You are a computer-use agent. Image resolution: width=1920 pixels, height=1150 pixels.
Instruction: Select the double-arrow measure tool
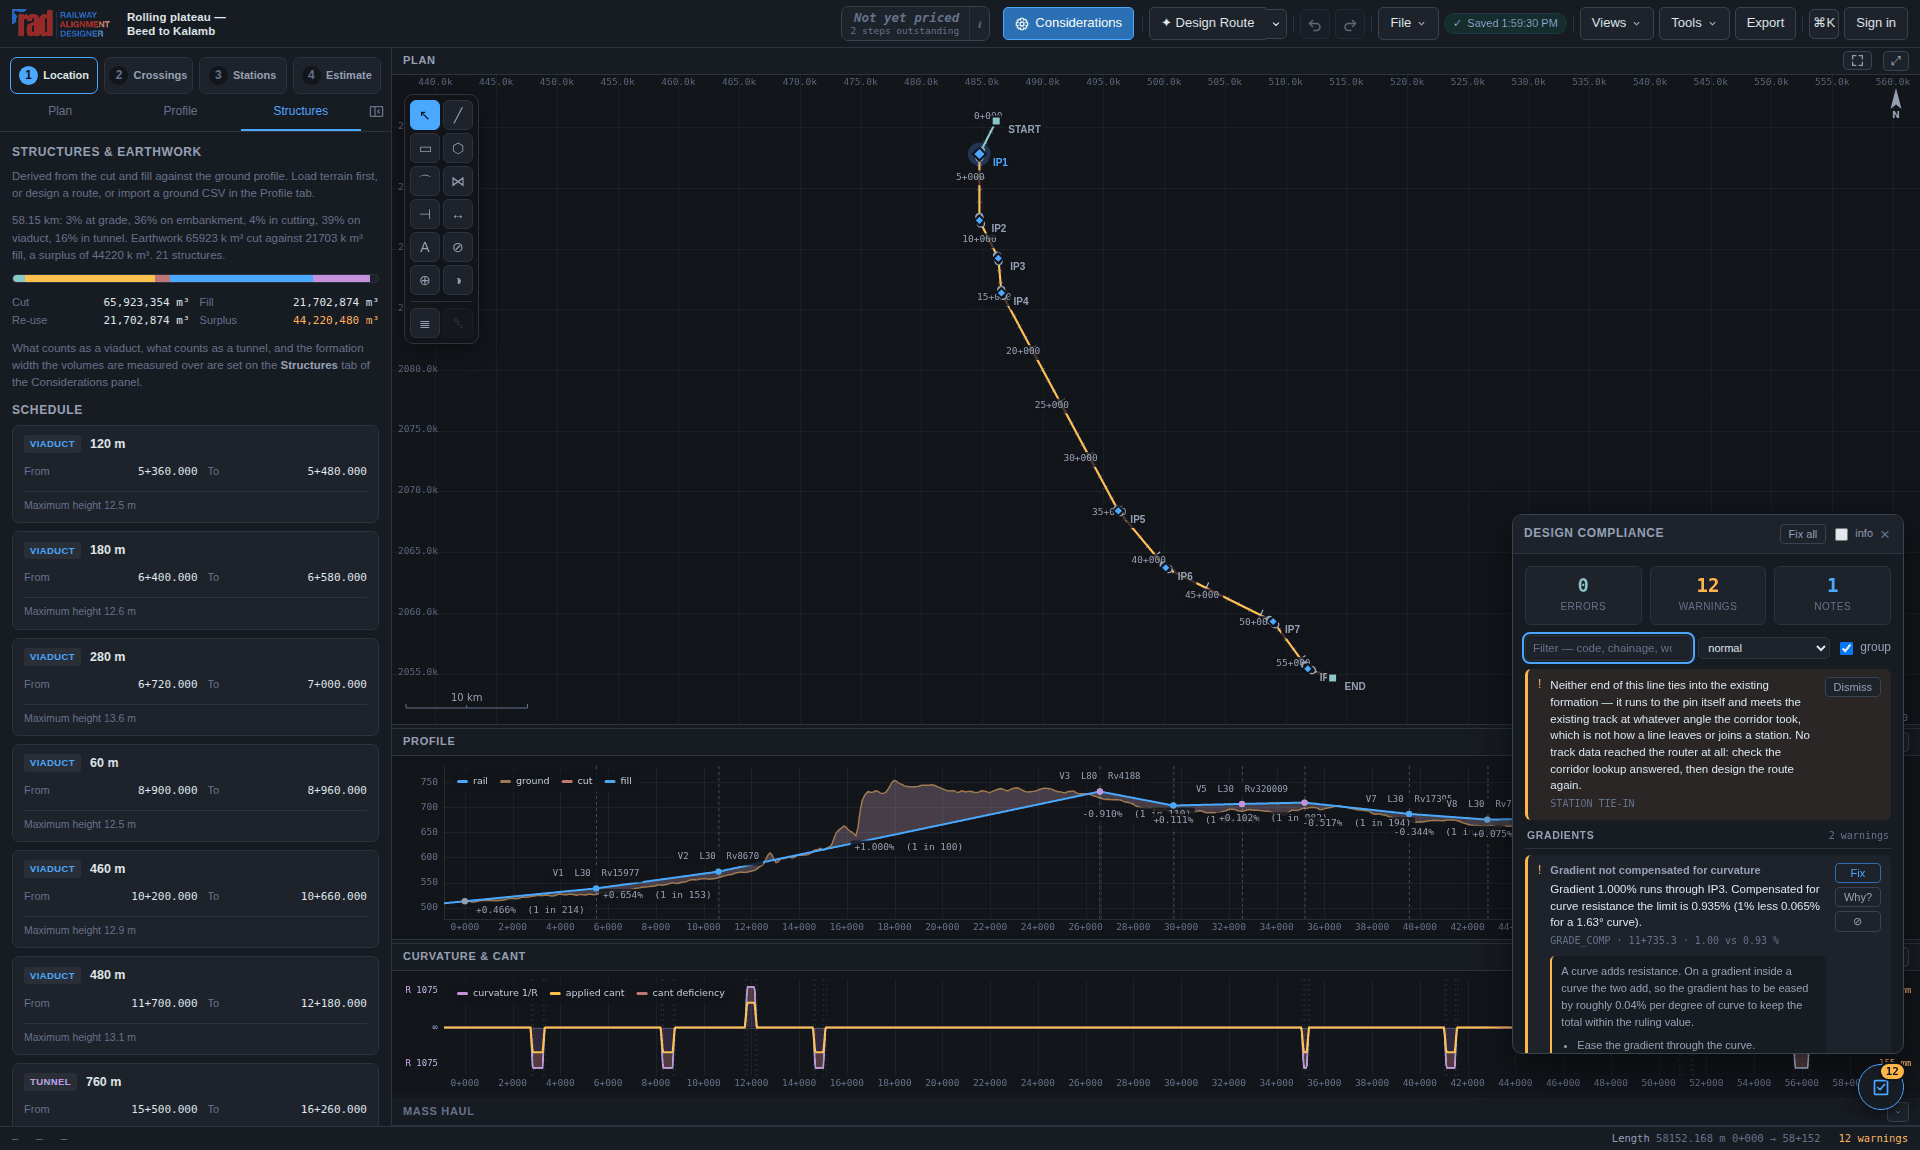point(458,214)
